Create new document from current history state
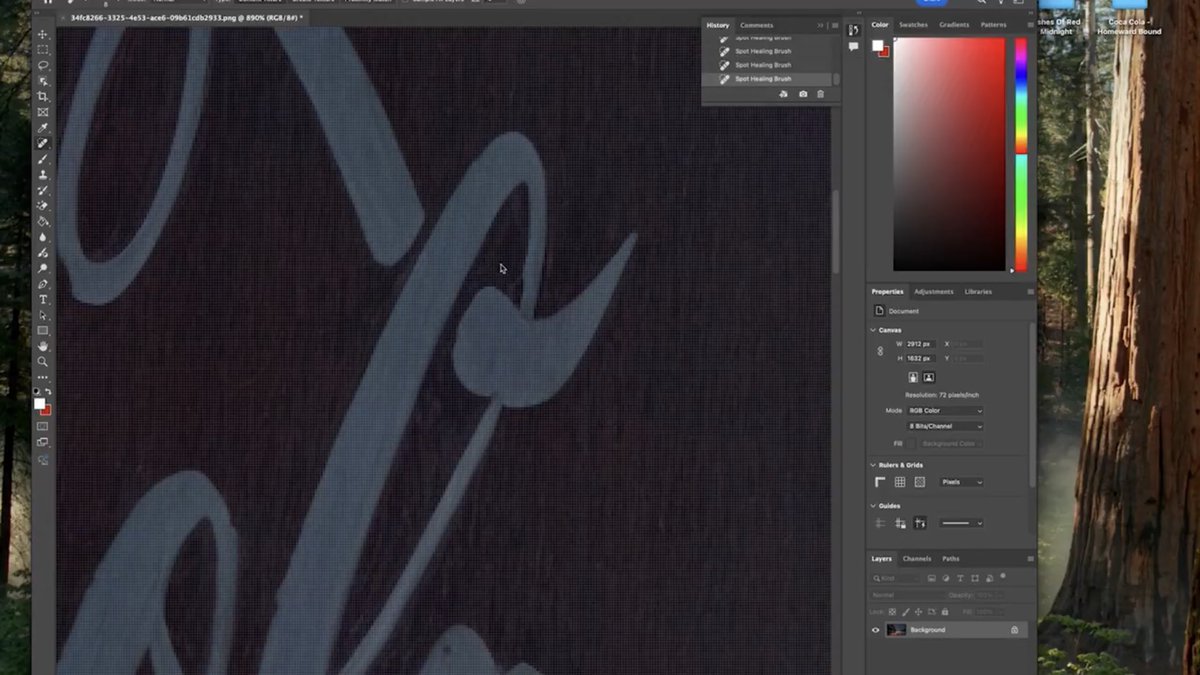 click(784, 94)
